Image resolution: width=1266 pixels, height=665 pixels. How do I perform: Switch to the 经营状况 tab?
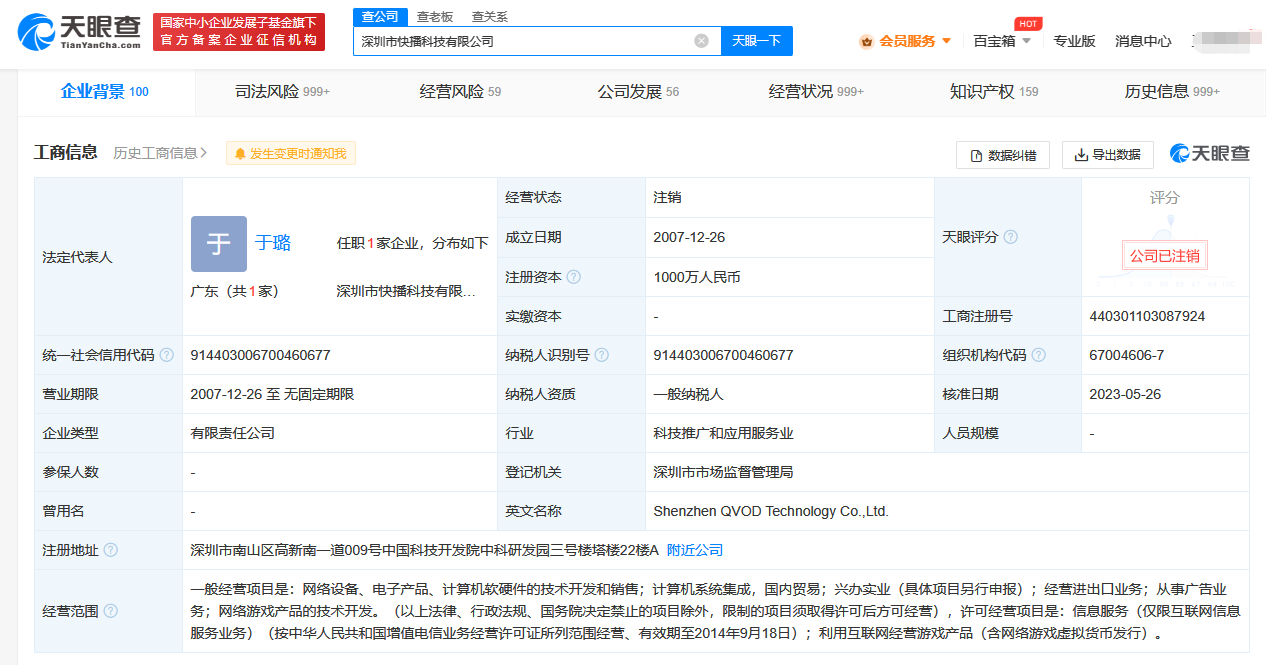tap(816, 92)
